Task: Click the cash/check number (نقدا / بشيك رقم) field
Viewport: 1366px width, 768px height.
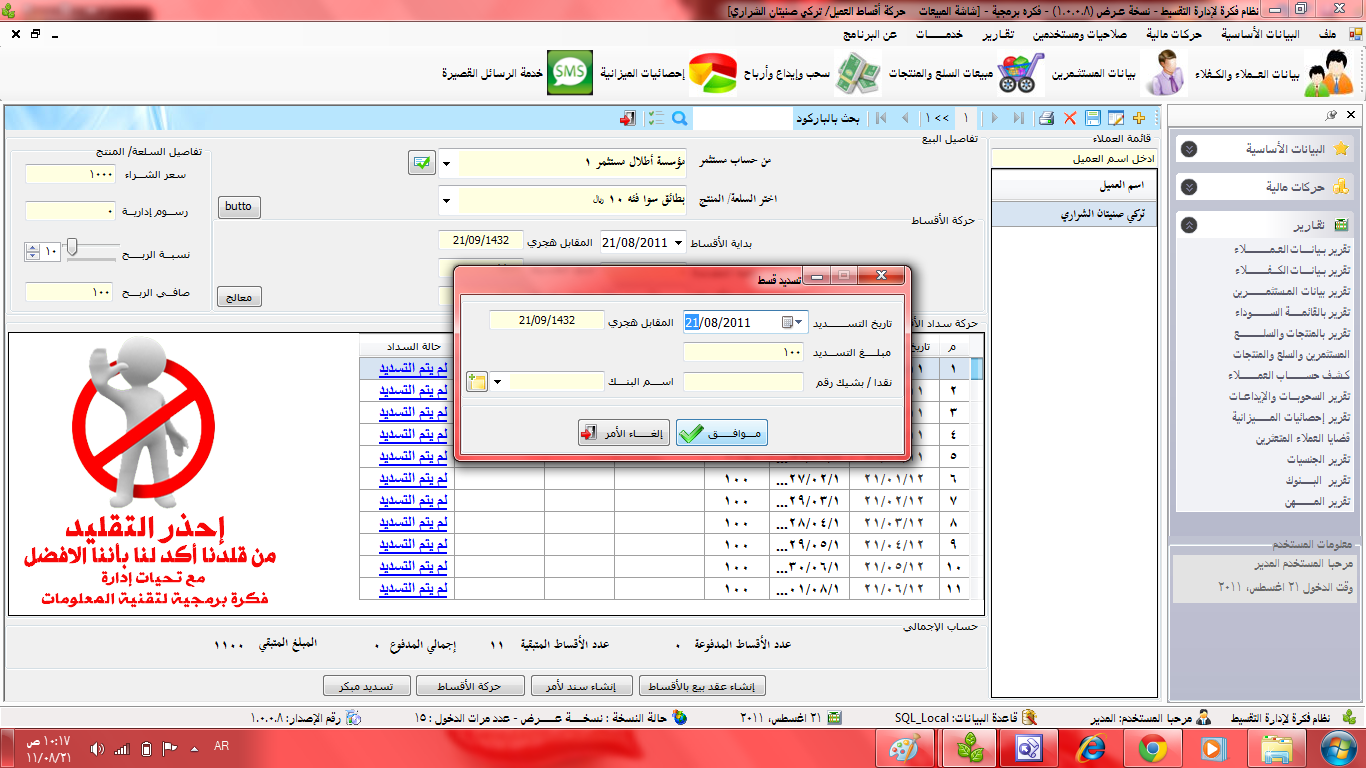Action: coord(743,382)
